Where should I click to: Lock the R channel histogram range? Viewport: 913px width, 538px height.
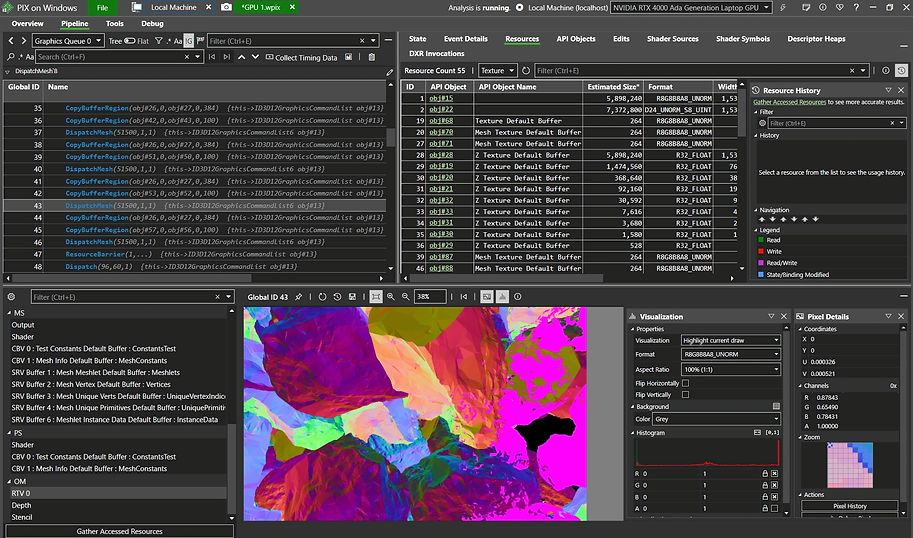(765, 473)
